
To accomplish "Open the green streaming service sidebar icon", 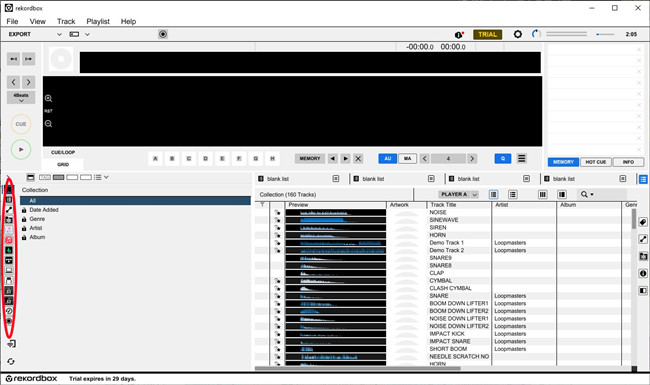I will (9, 250).
